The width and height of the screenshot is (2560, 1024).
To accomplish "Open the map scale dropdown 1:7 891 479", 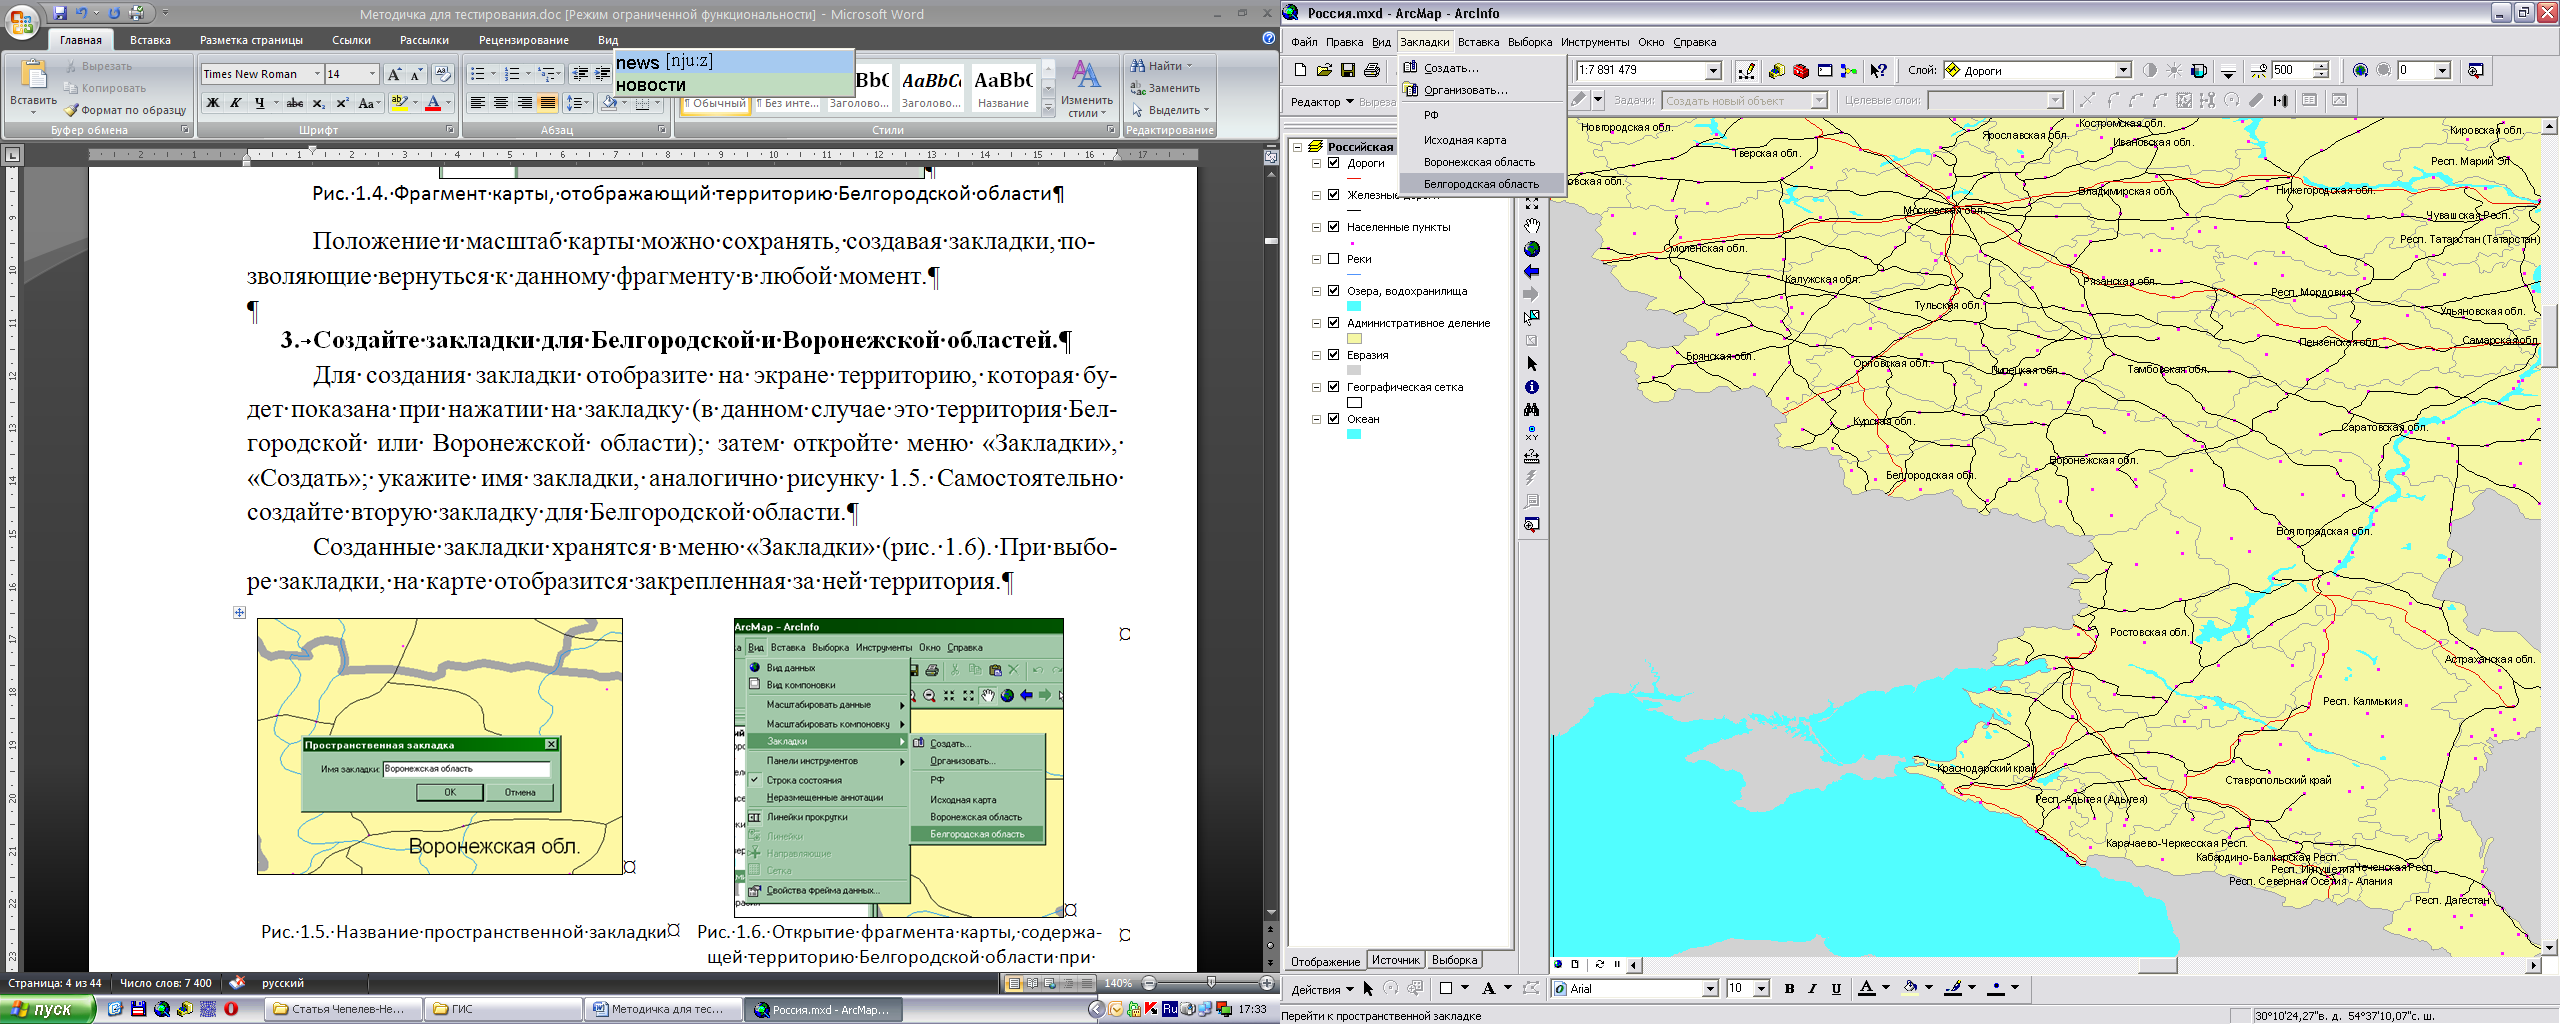I will [x=1713, y=70].
